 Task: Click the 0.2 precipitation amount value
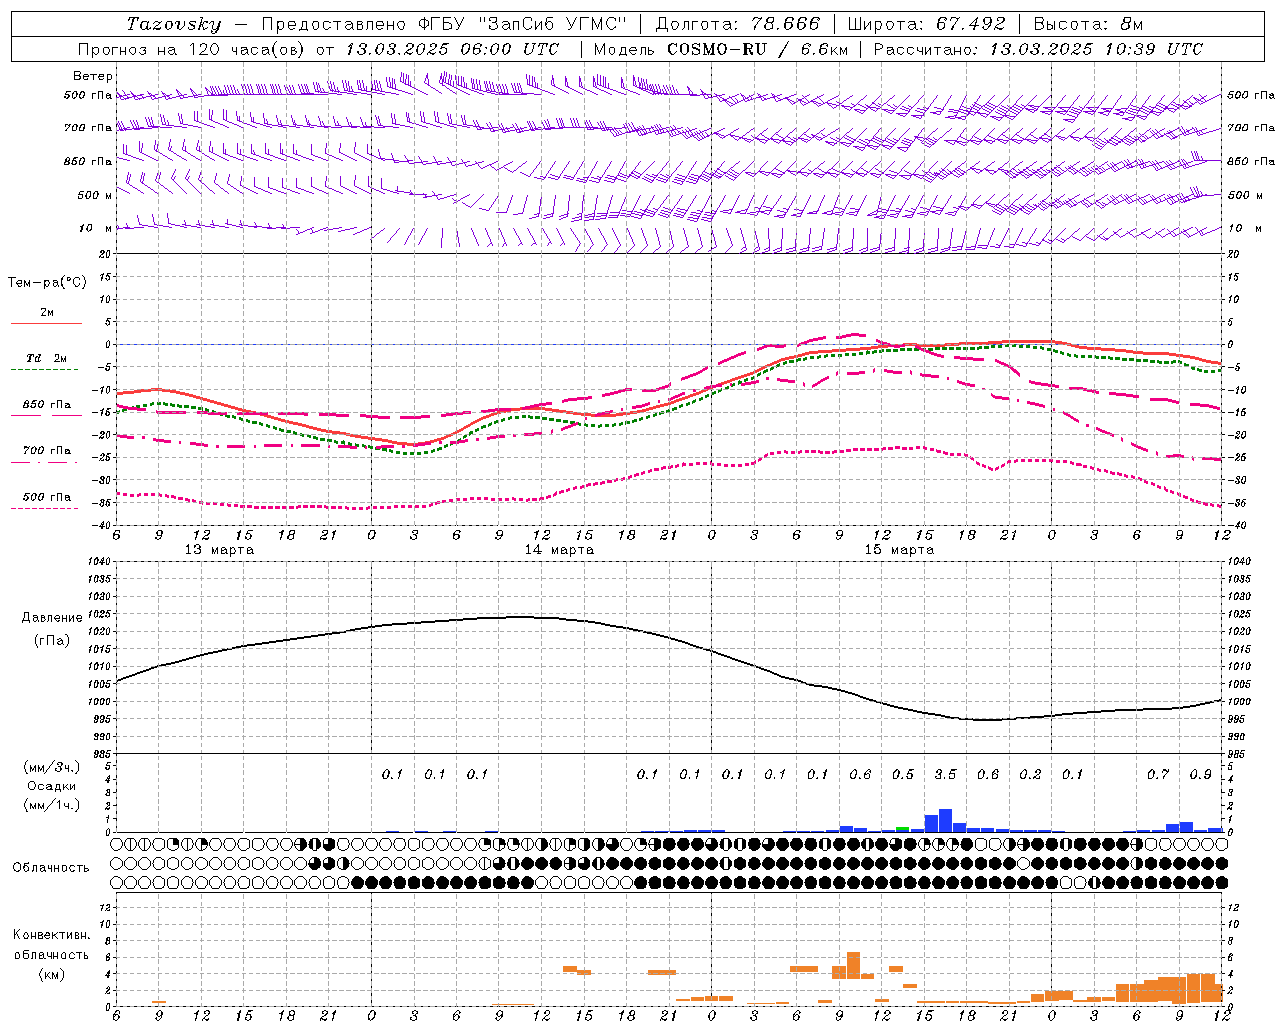point(1030,775)
